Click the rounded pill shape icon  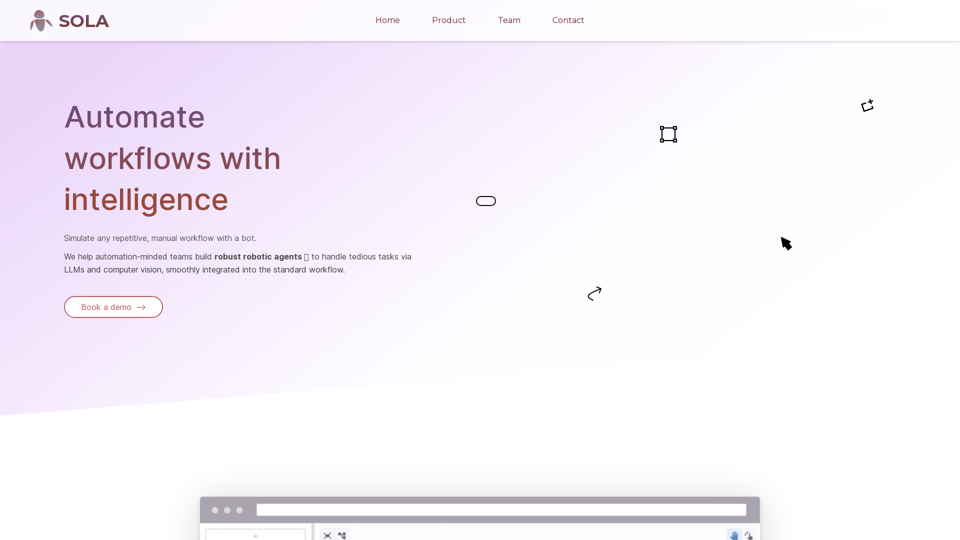point(486,201)
